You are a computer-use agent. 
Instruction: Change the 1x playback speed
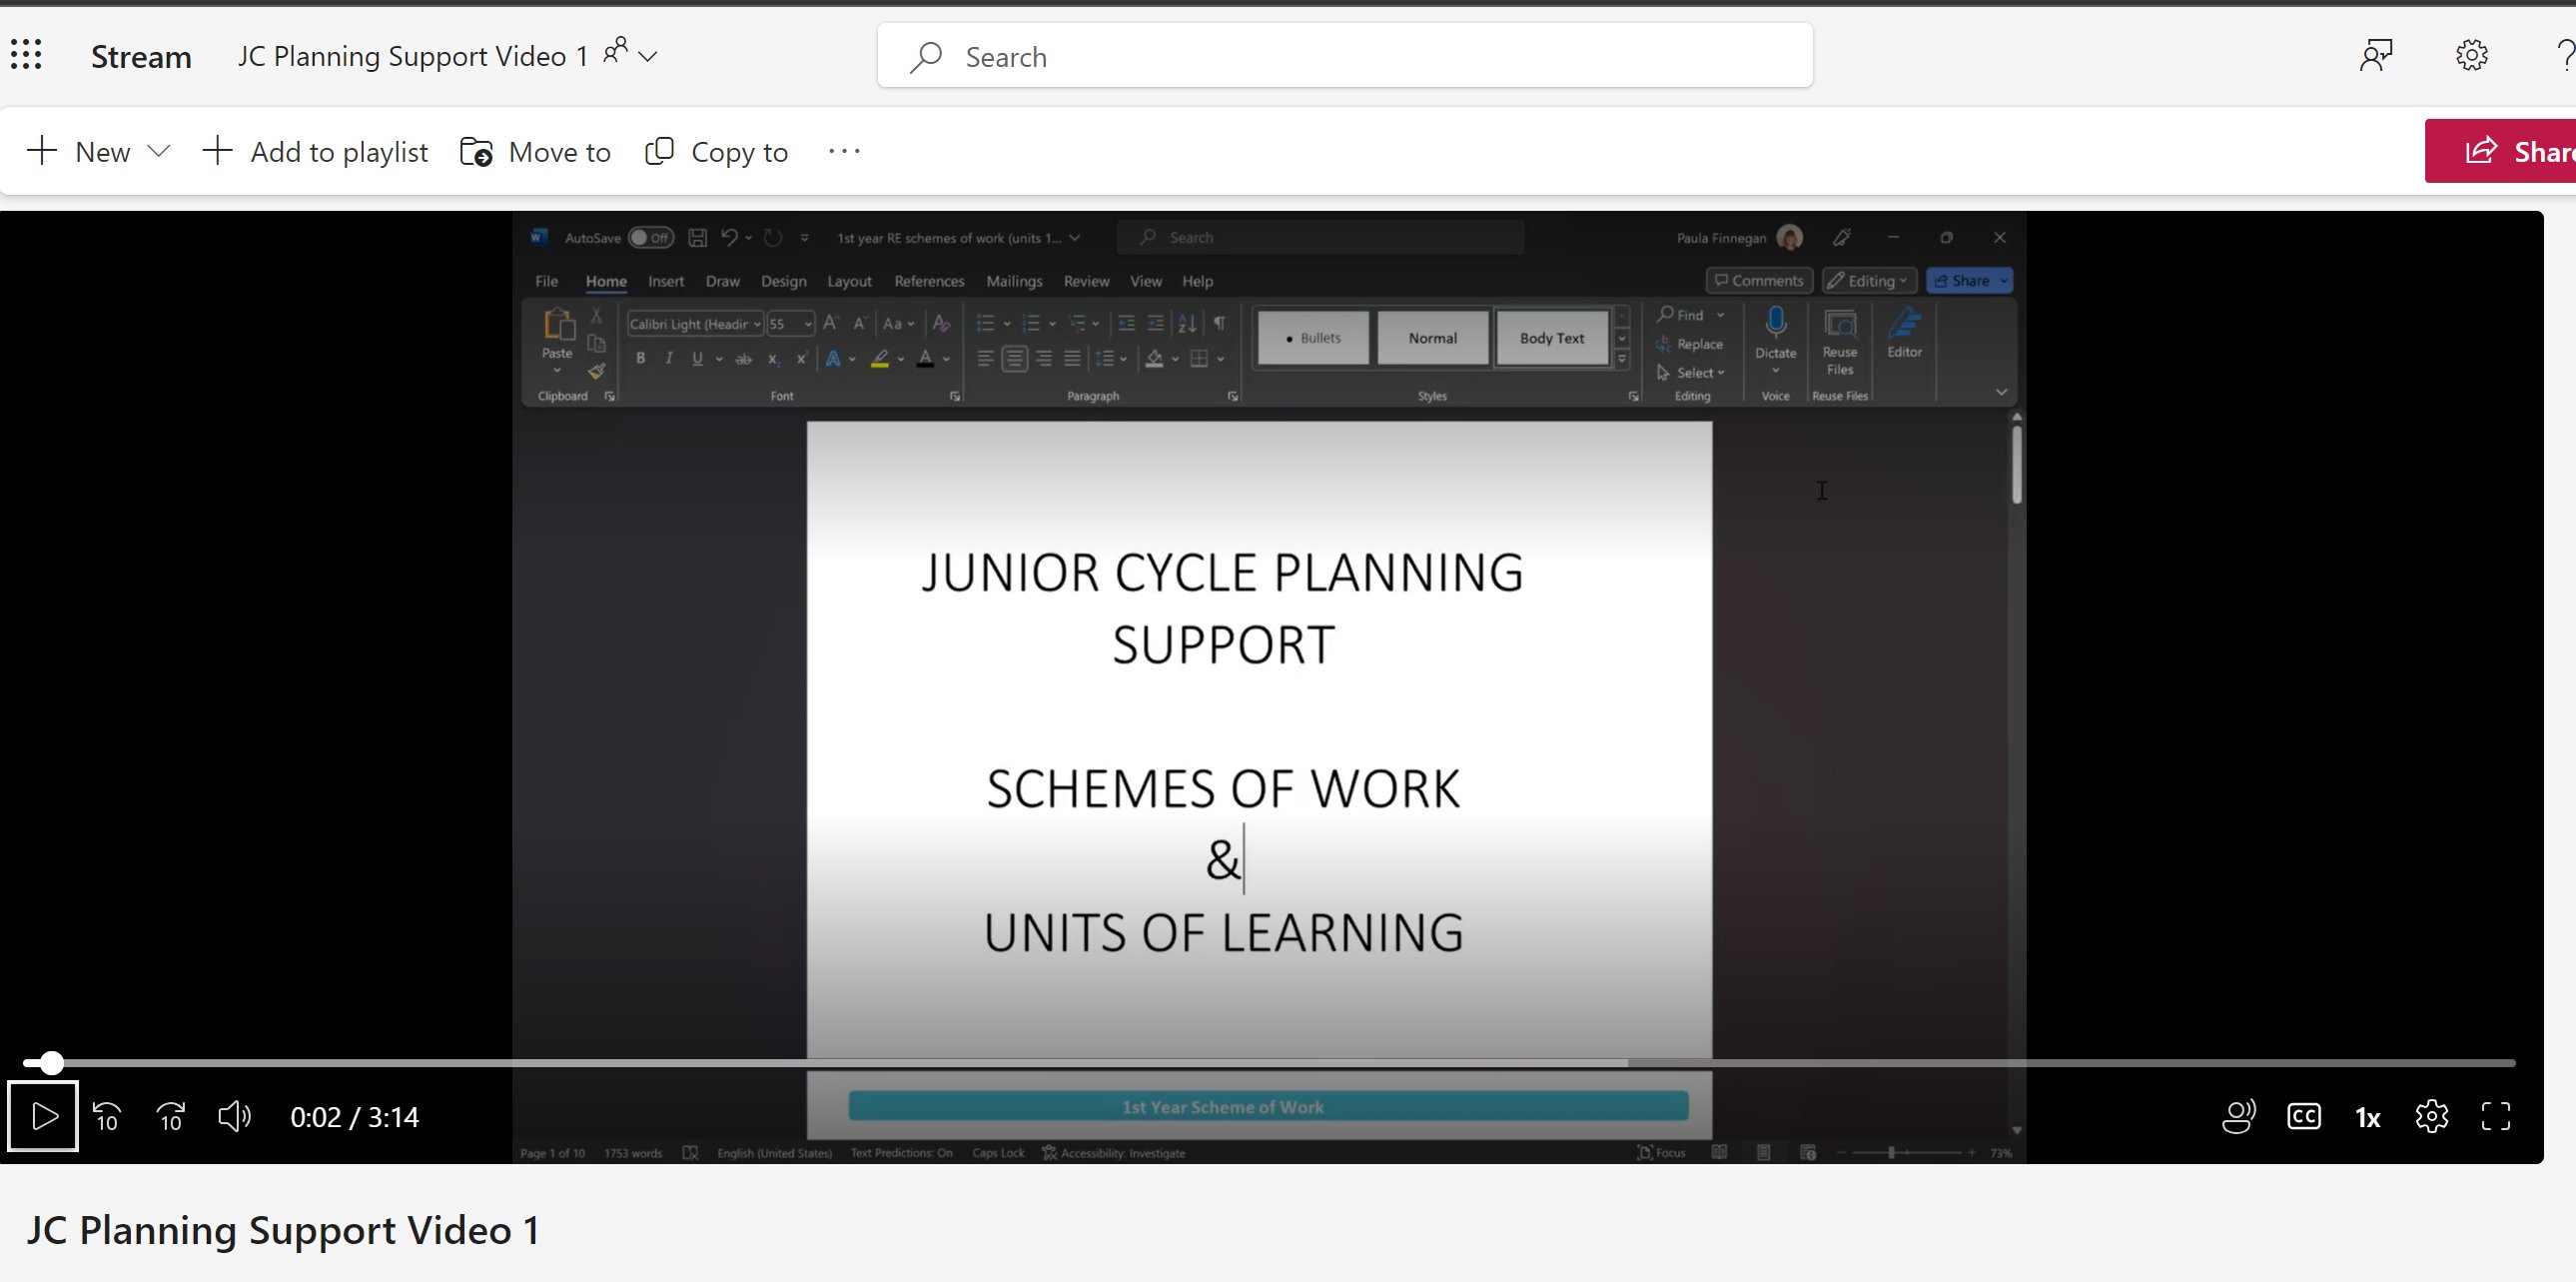[2367, 1117]
